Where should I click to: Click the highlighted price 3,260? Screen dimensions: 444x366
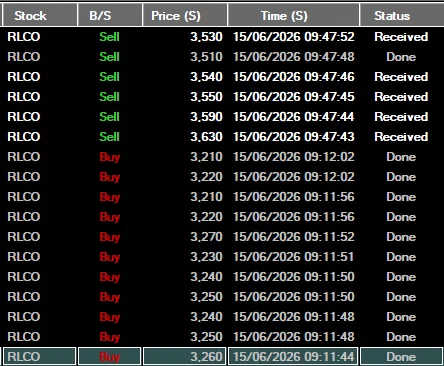[x=206, y=357]
